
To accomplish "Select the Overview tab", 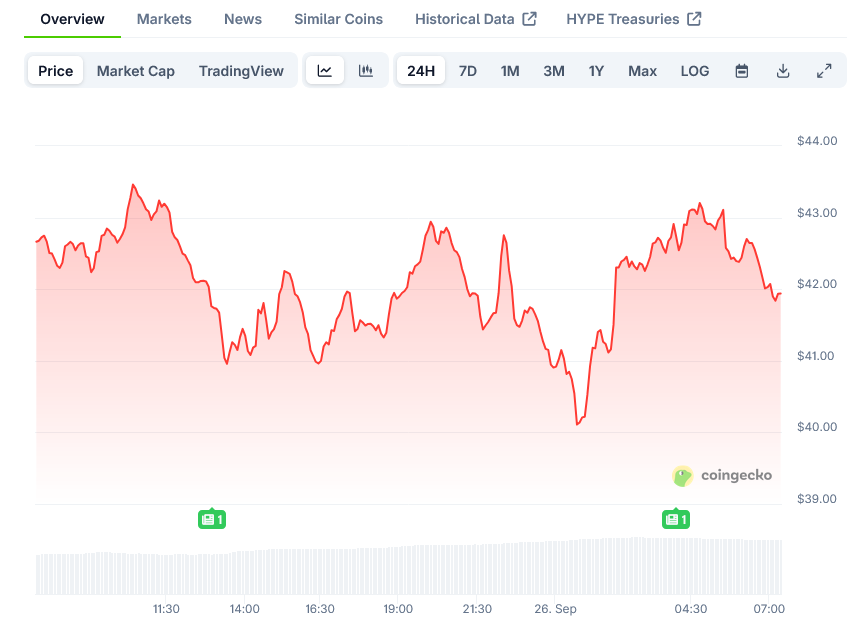I will tap(72, 19).
